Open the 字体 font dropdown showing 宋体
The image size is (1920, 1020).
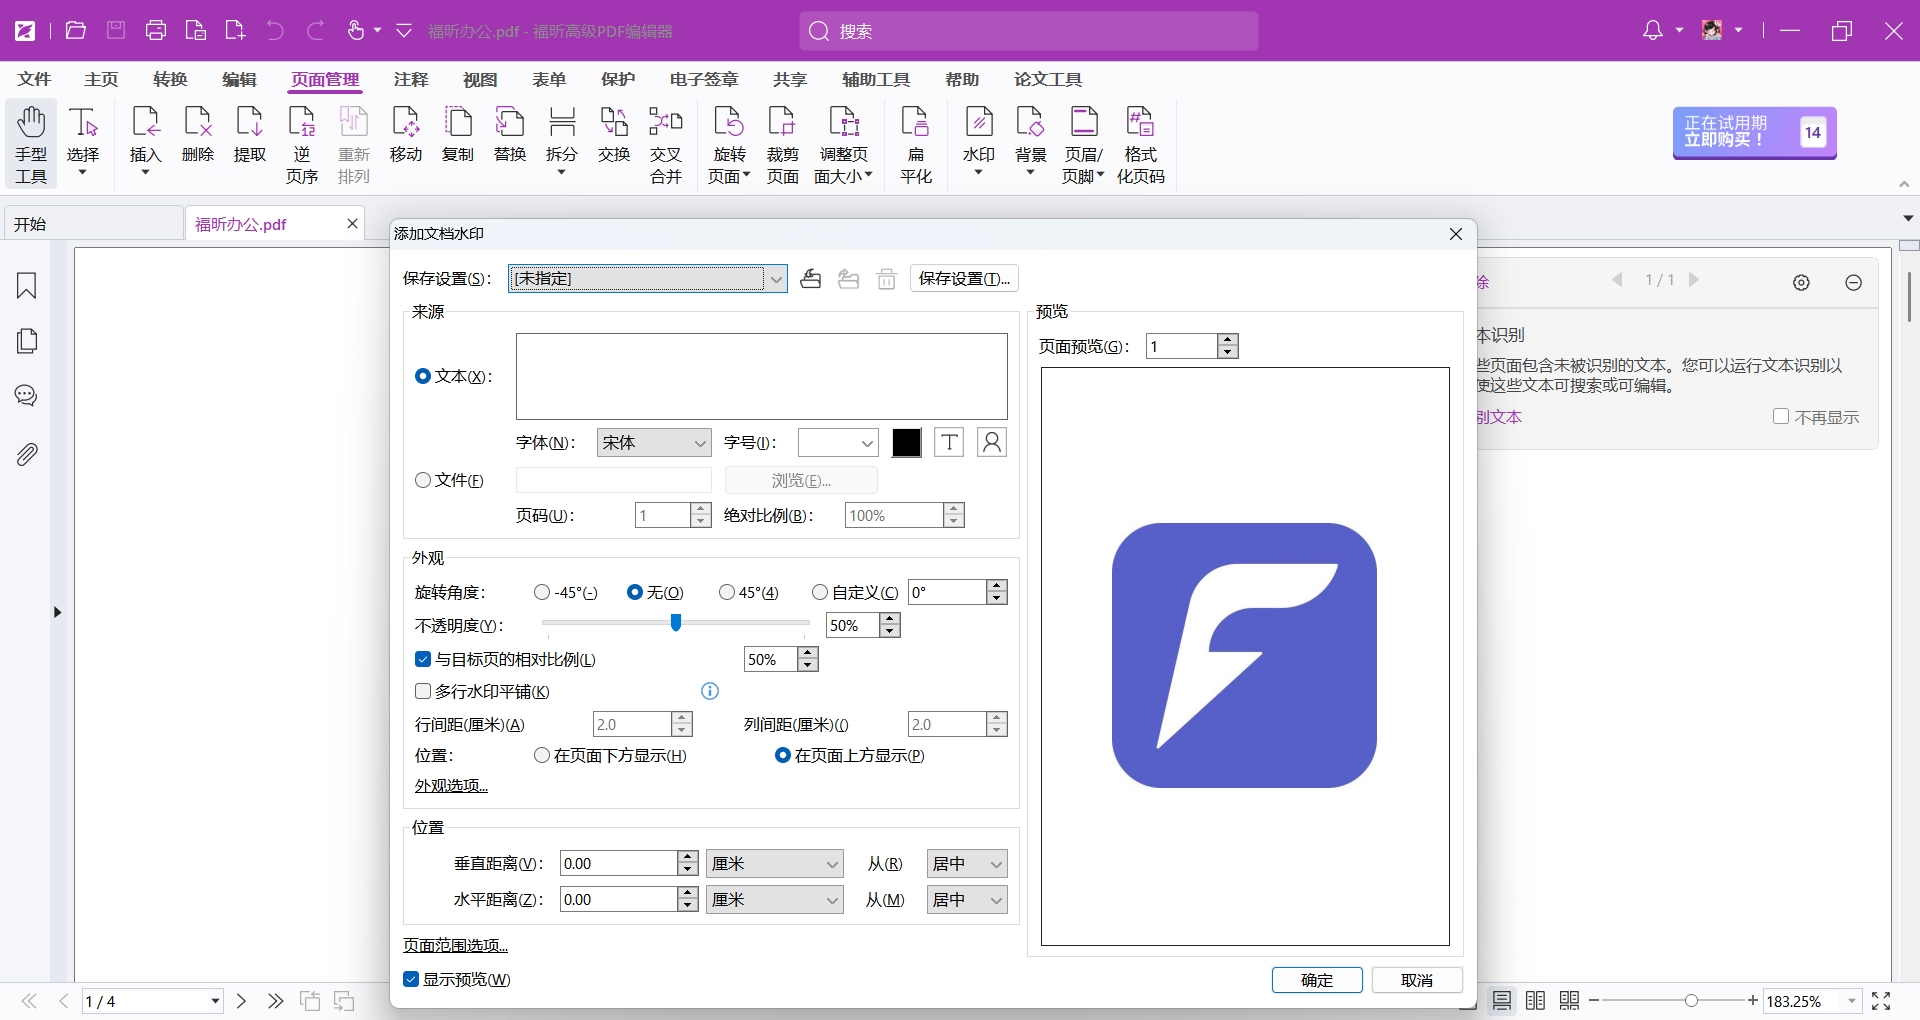(654, 442)
